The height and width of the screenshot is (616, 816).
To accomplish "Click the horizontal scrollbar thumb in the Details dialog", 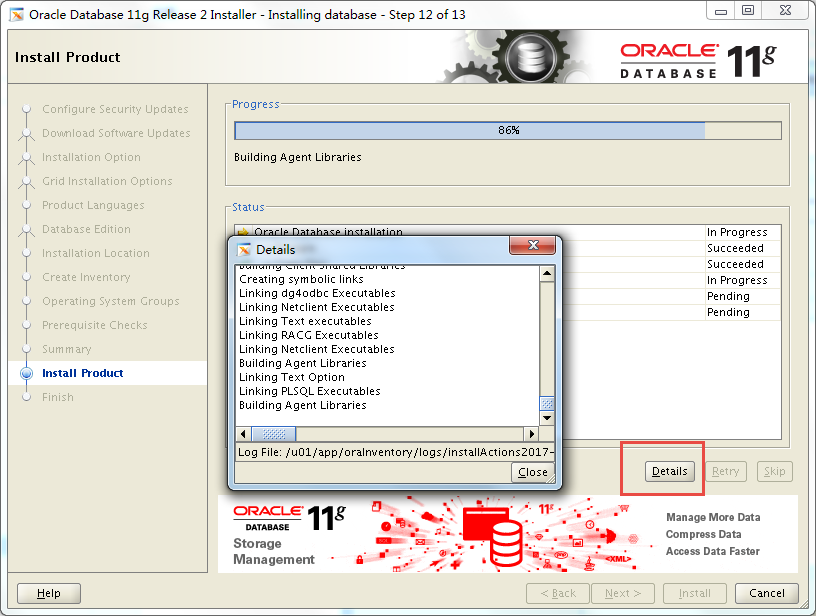I will click(x=275, y=434).
